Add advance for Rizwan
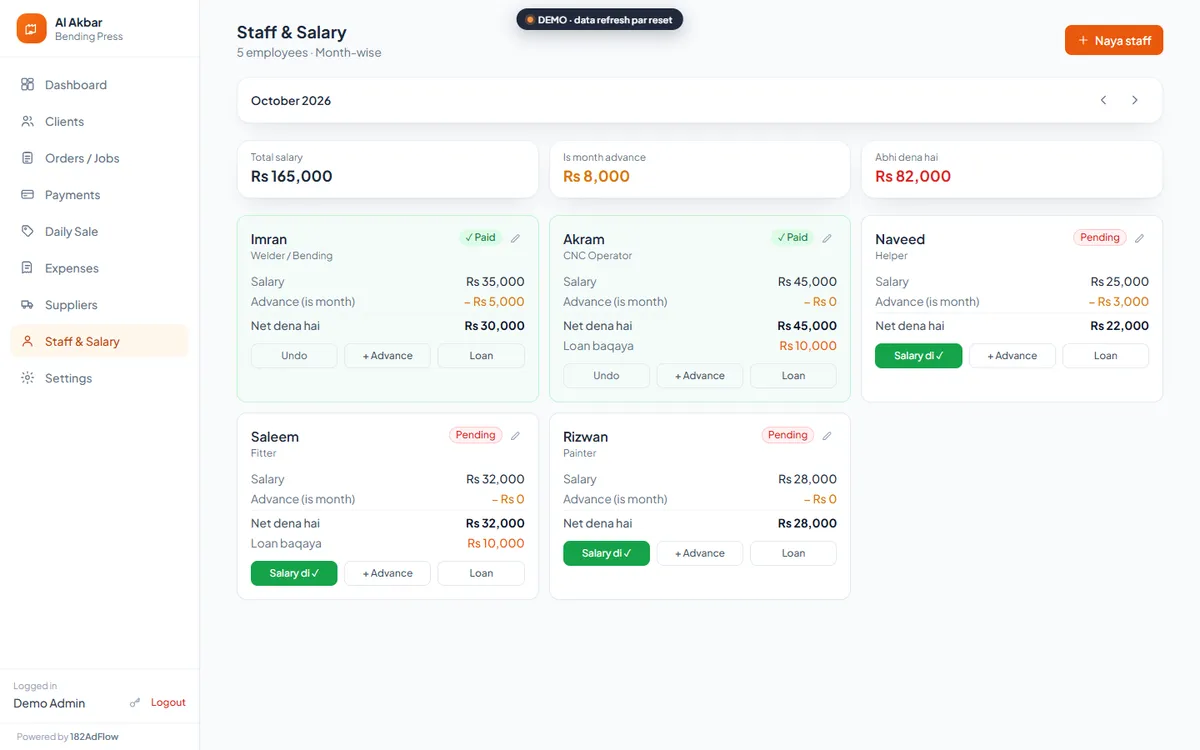 (700, 553)
